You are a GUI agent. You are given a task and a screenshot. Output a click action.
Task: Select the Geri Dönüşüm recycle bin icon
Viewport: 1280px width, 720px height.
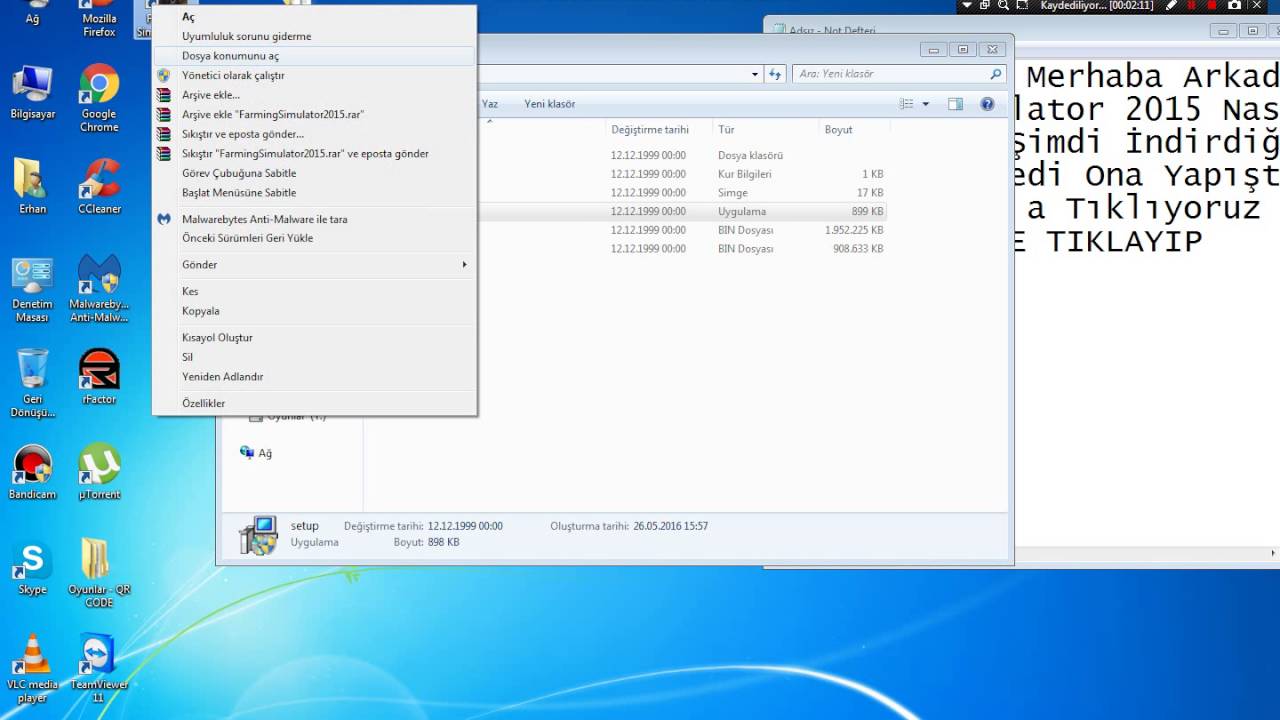coord(32,383)
